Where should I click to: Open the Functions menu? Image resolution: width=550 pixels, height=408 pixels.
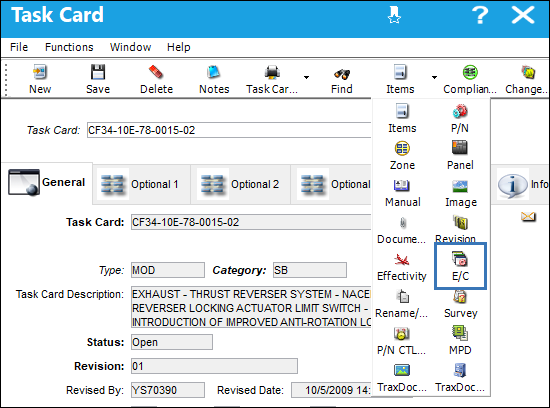[x=69, y=47]
